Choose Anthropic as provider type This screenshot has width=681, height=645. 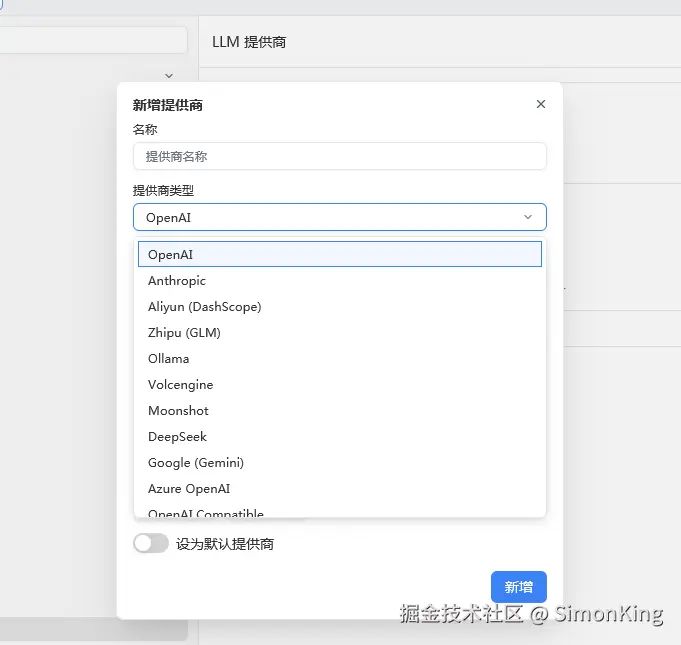[x=340, y=281]
